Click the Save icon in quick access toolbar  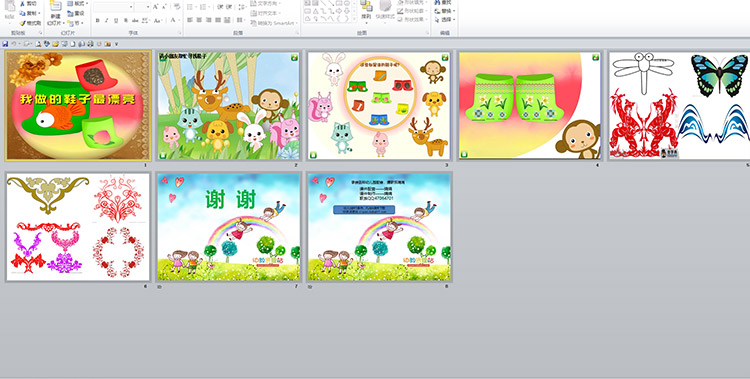pyautogui.click(x=5, y=44)
